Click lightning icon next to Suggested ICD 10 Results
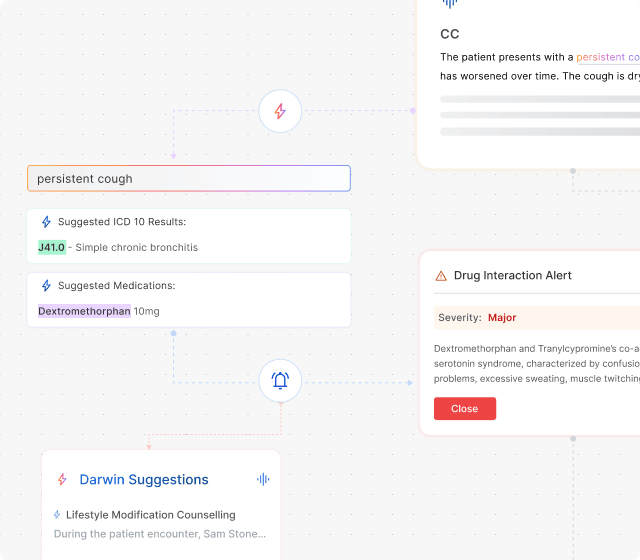Image resolution: width=640 pixels, height=560 pixels. tap(46, 222)
